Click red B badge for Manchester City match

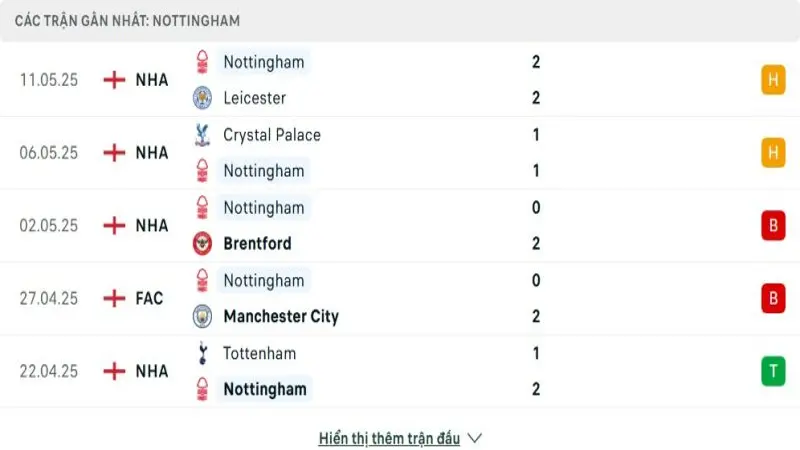pyautogui.click(x=772, y=298)
